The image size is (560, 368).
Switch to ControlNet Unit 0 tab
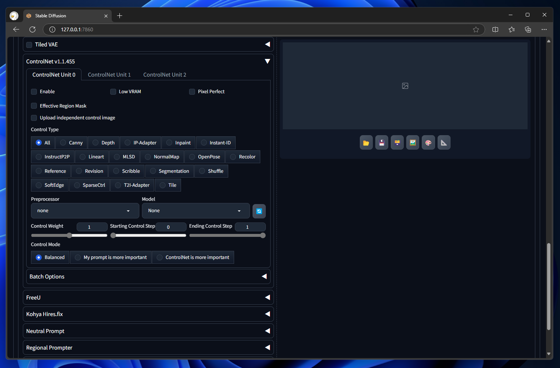click(54, 75)
